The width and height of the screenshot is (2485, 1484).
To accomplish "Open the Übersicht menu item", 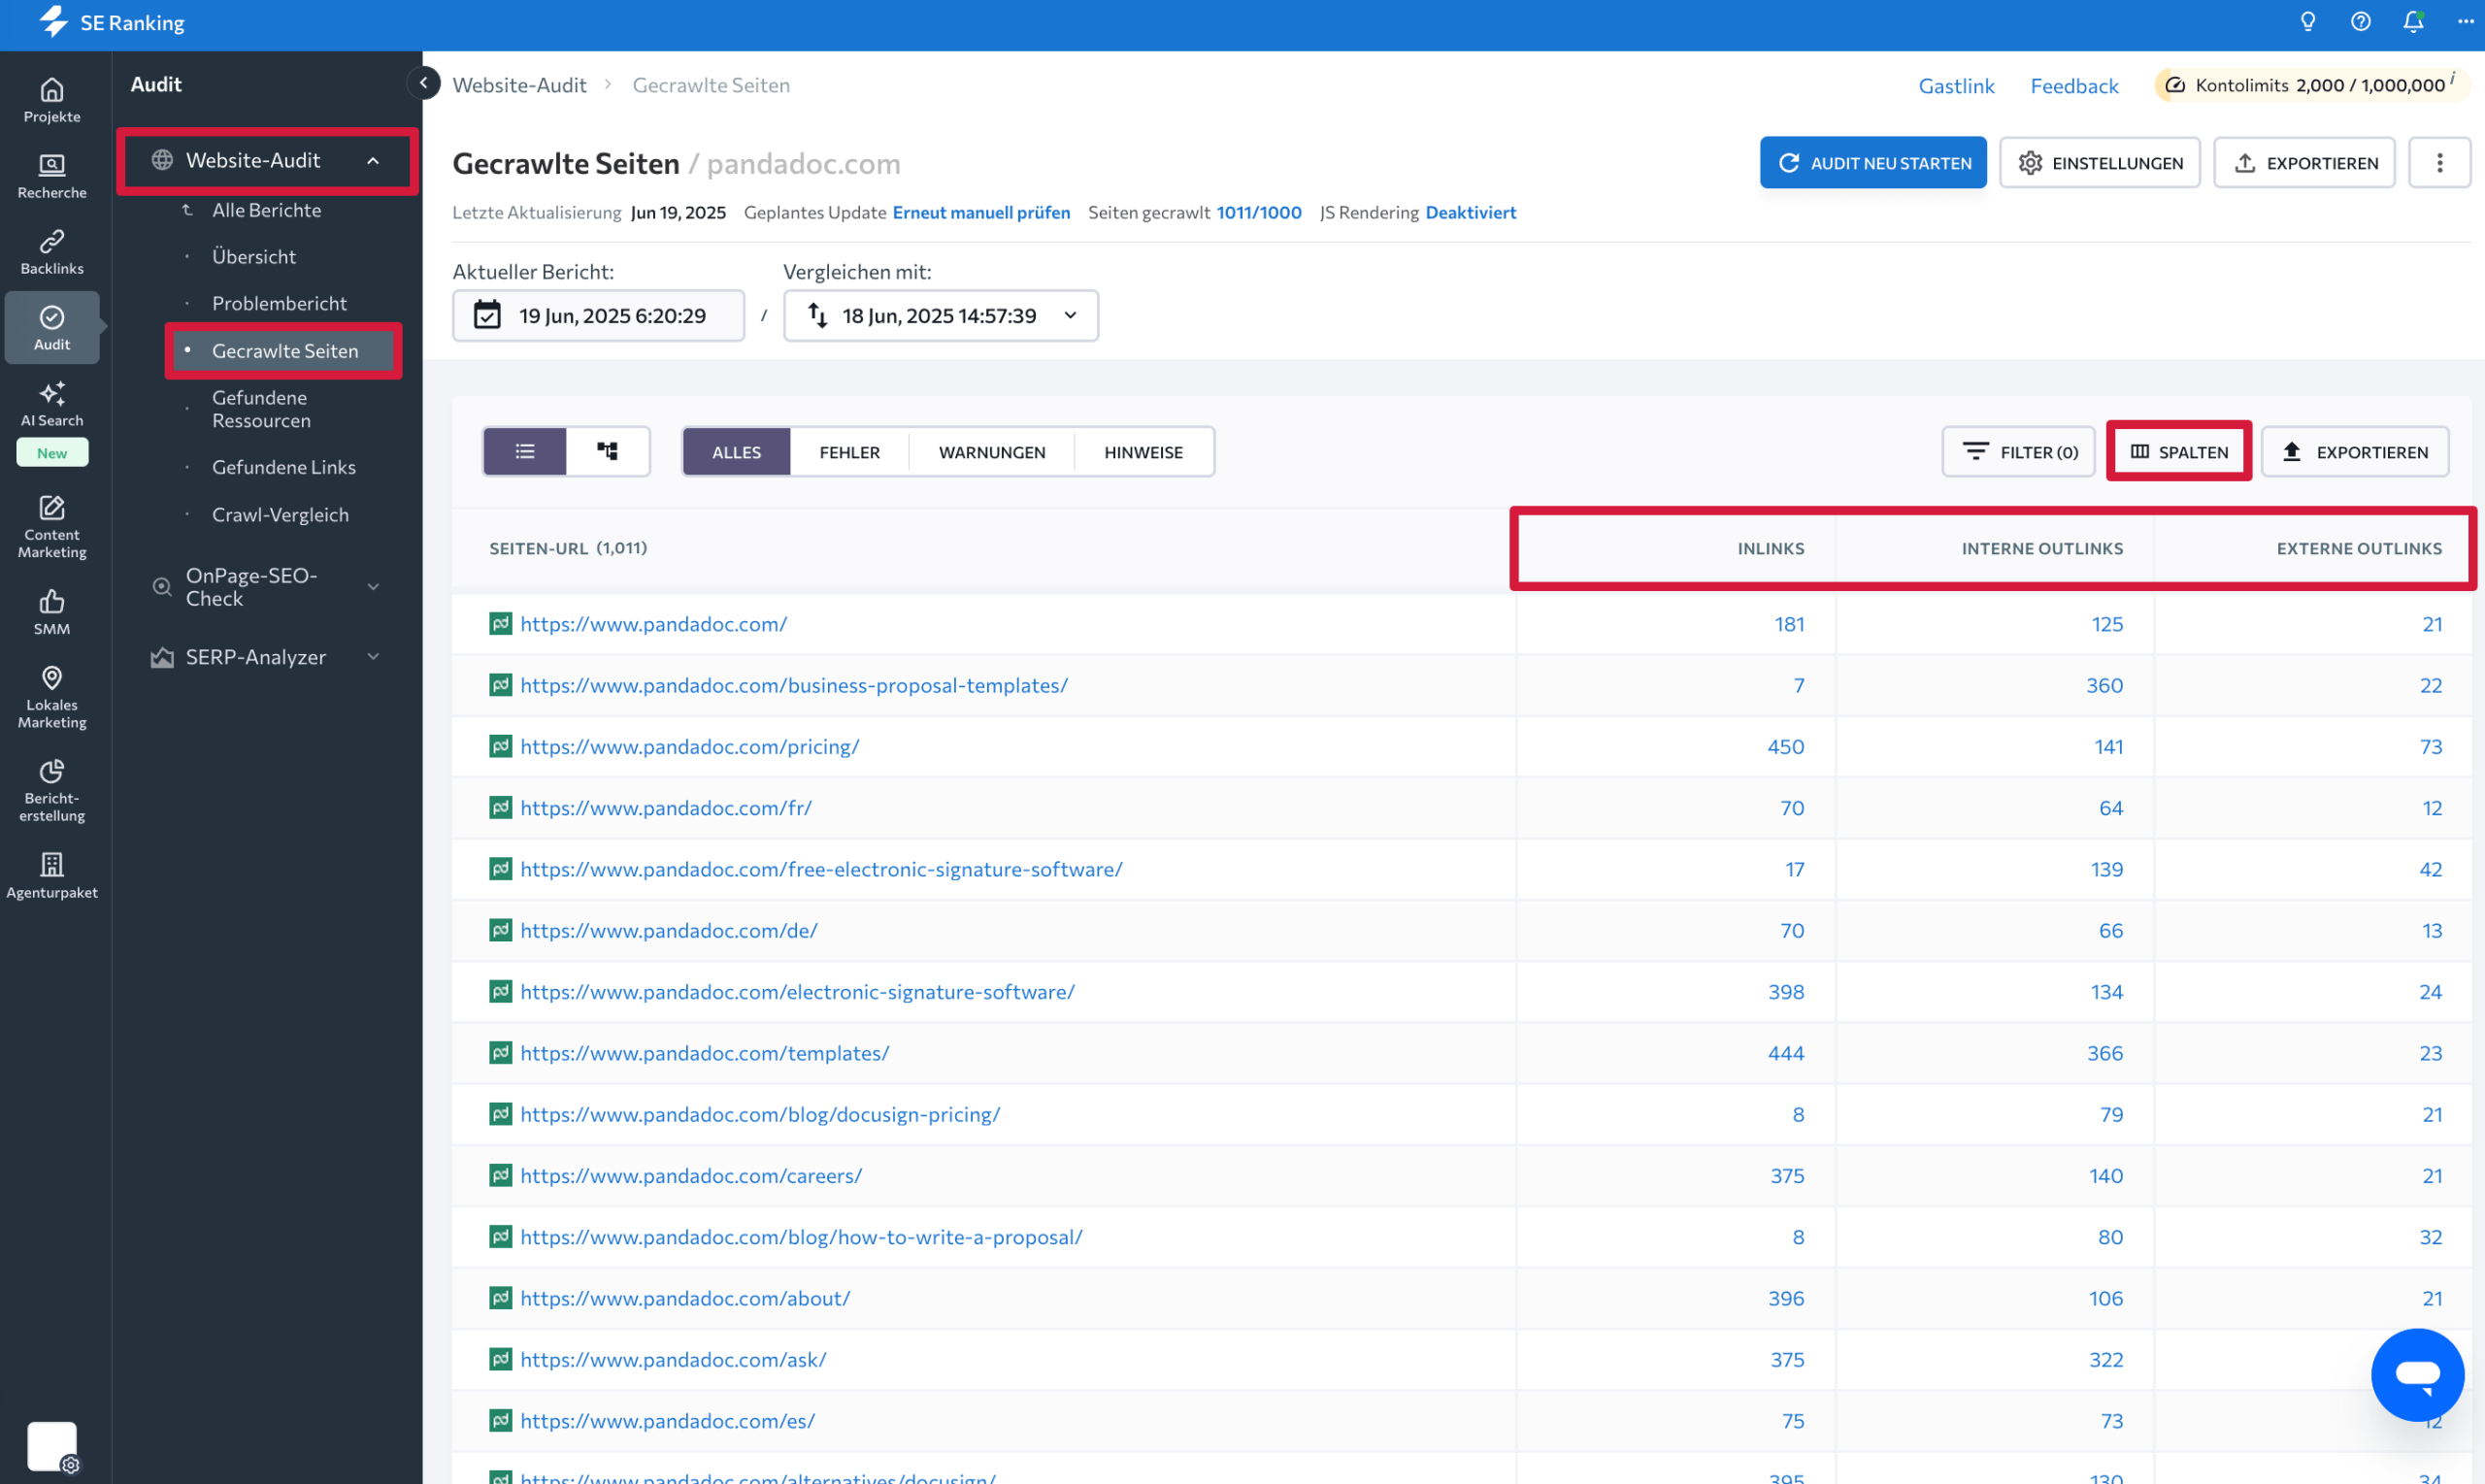I will click(254, 257).
